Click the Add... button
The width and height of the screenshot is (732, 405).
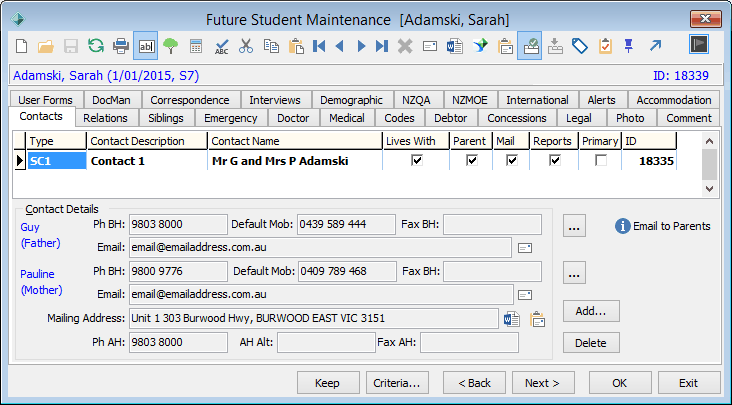(591, 311)
